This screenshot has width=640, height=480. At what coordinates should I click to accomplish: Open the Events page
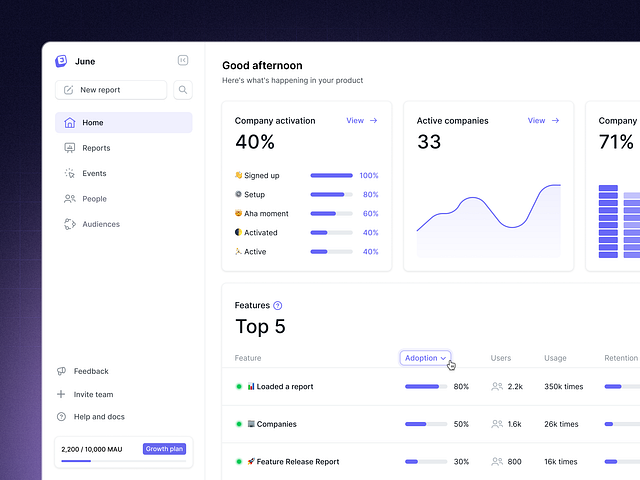(94, 173)
